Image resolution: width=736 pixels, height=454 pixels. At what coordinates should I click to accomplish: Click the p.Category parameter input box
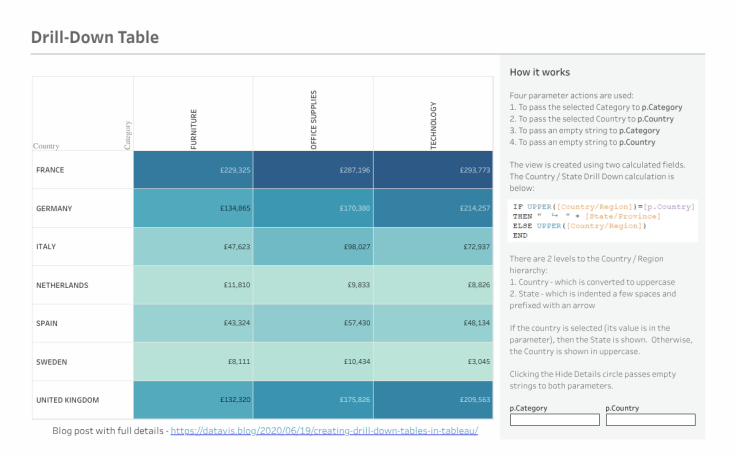tap(553, 420)
